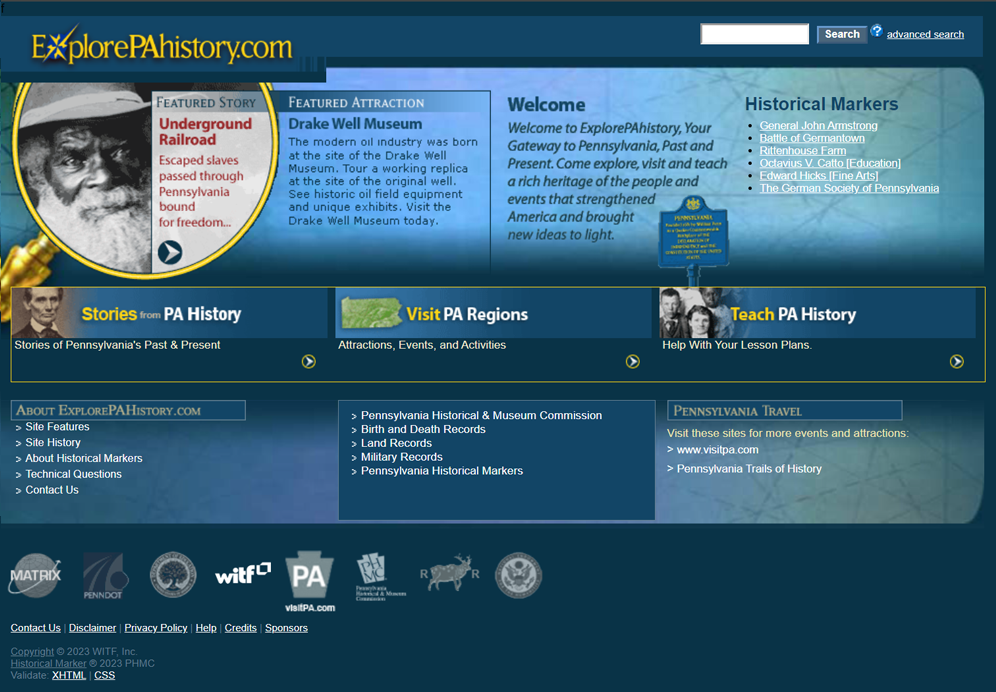Open the advanced search link
The width and height of the screenshot is (996, 692).
tap(925, 34)
